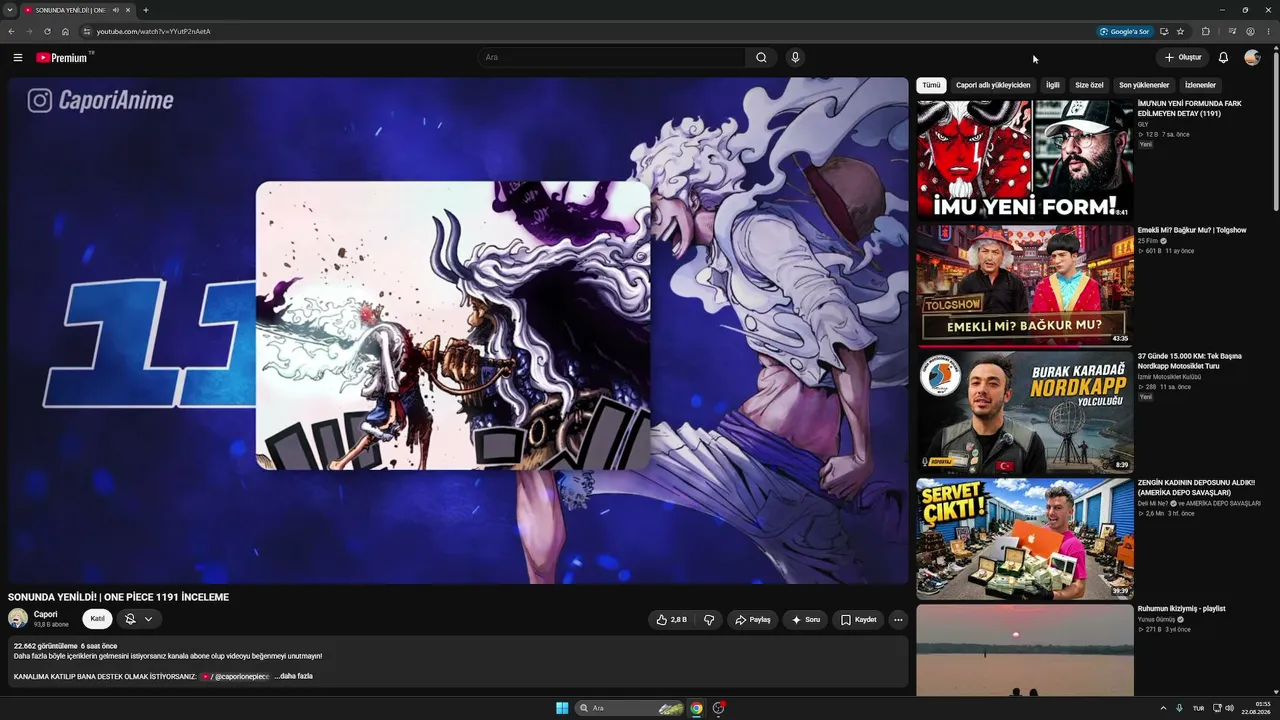
Task: Open notification bell dropdown for Capori
Action: tap(139, 619)
